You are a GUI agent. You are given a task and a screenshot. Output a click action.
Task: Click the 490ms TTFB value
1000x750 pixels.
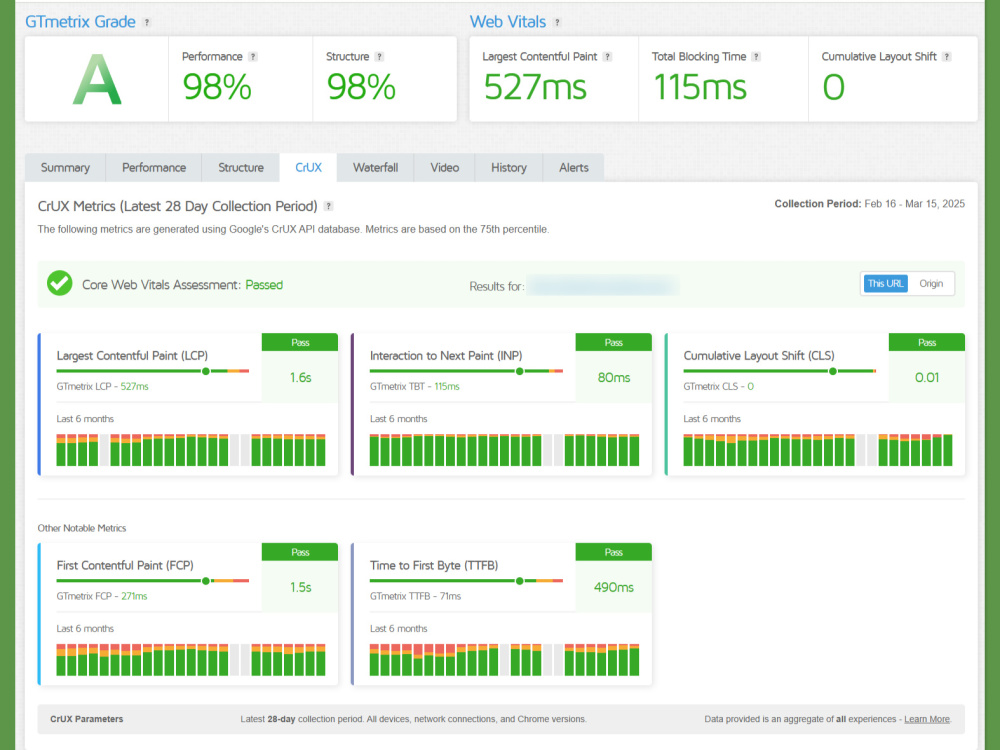[x=614, y=587]
